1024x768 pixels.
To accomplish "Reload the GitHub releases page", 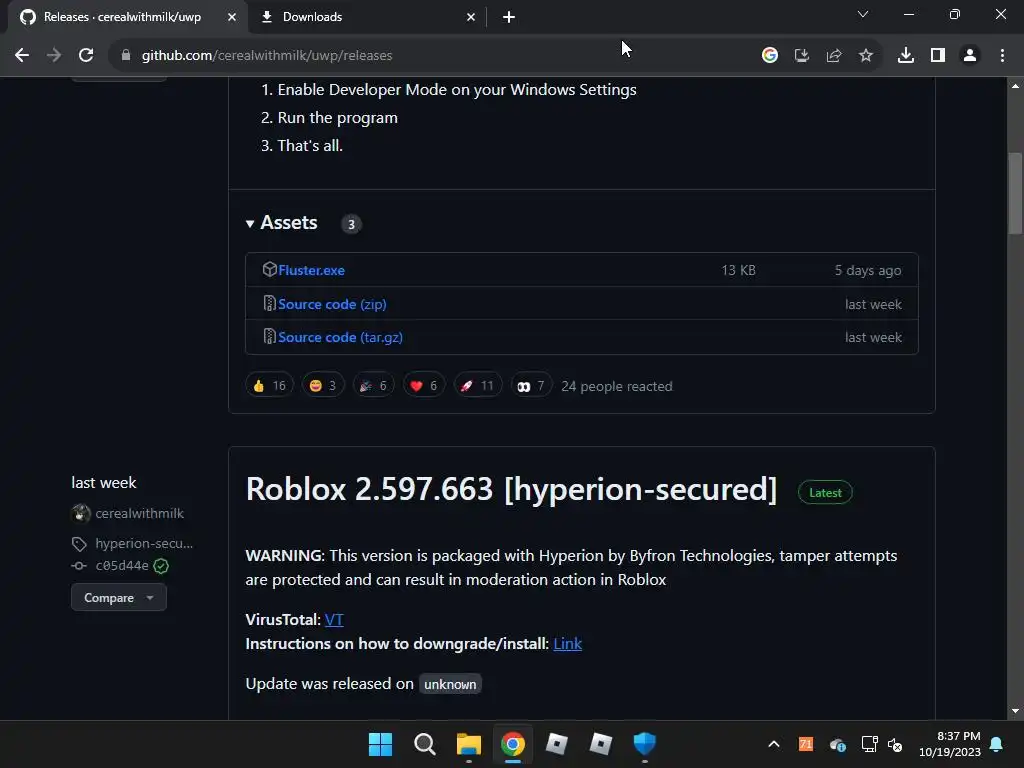I will [x=86, y=56].
